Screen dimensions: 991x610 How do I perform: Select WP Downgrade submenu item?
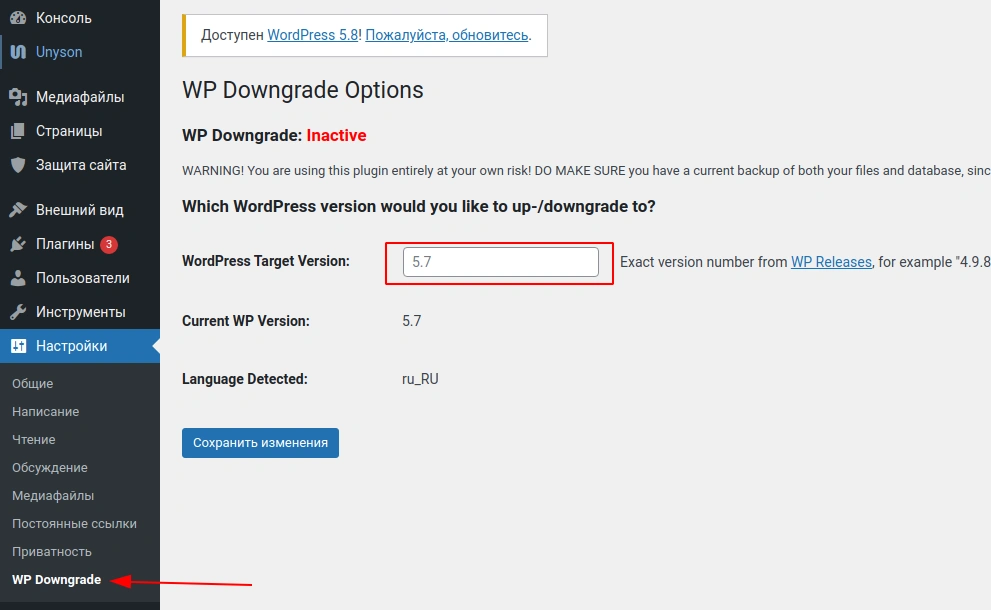pos(57,580)
